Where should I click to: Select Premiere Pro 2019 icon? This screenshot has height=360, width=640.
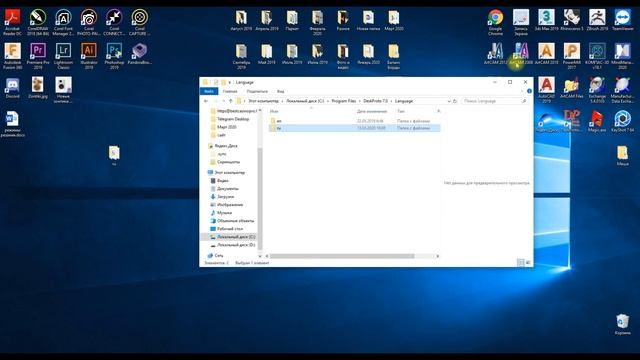(x=38, y=56)
